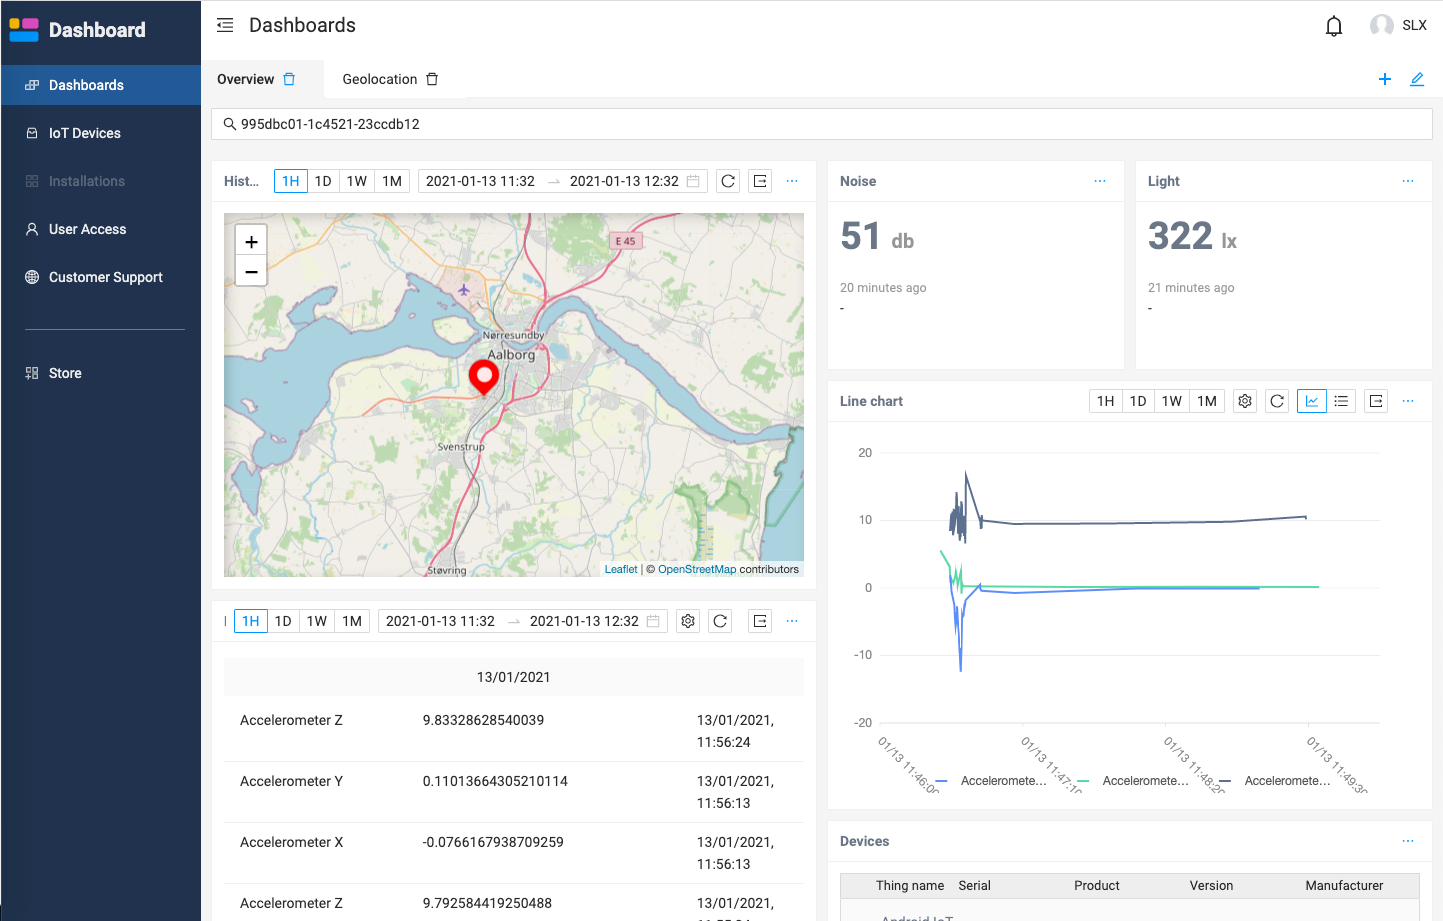This screenshot has width=1443, height=921.
Task: Open the OpenStreetMap link
Action: 696,569
